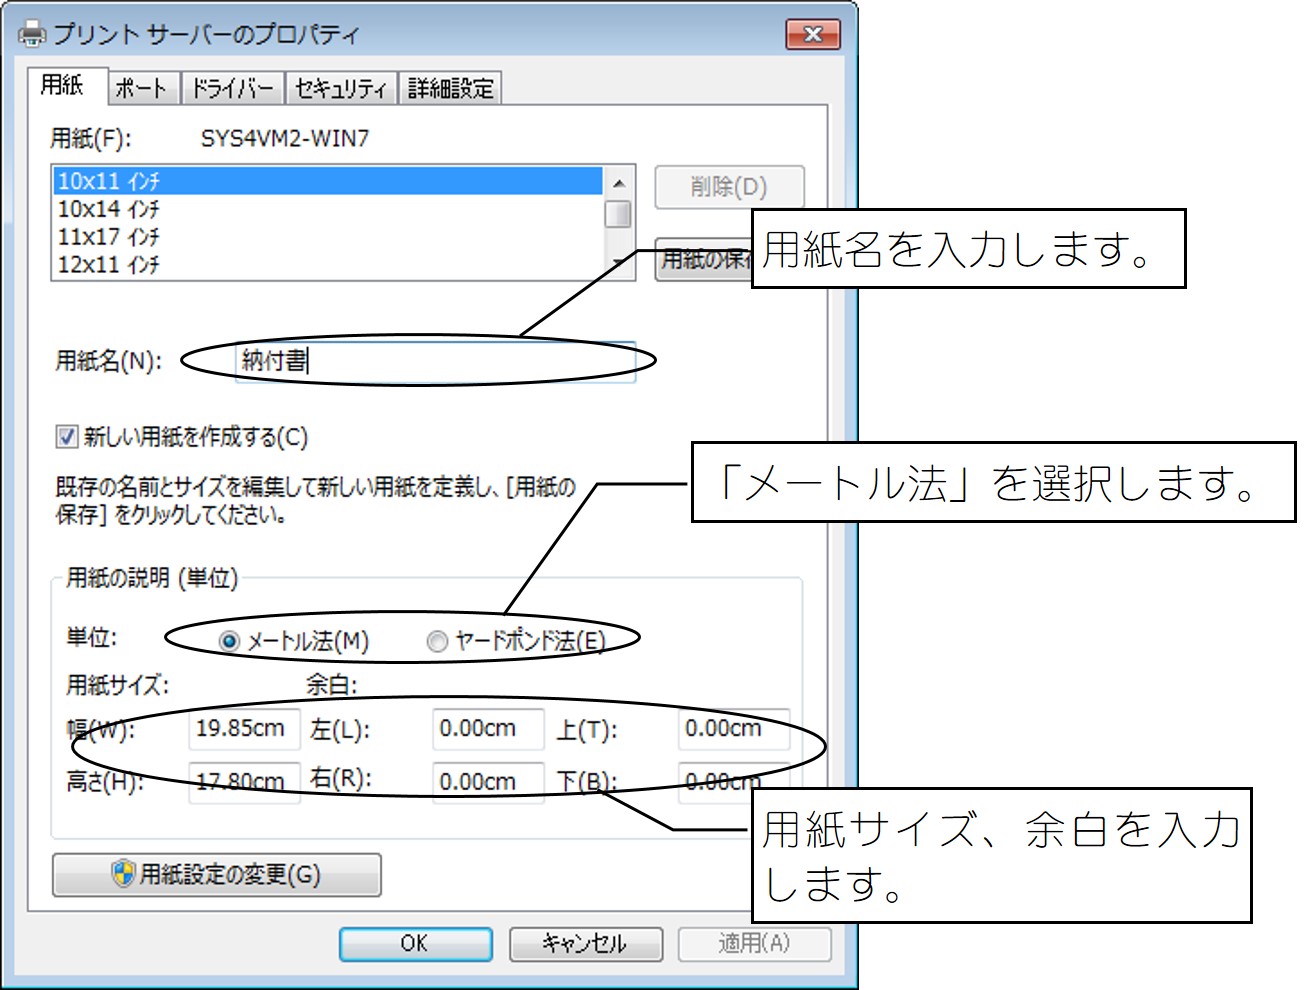Image resolution: width=1304 pixels, height=990 pixels.
Task: Click the list scrollbar down arrow
Action: pos(619,263)
